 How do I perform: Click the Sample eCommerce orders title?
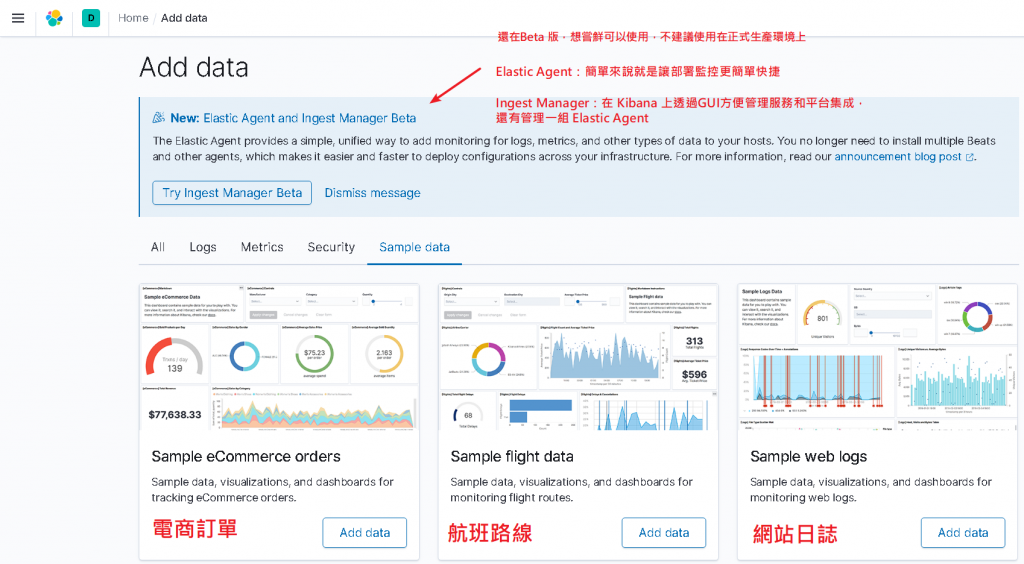[246, 456]
